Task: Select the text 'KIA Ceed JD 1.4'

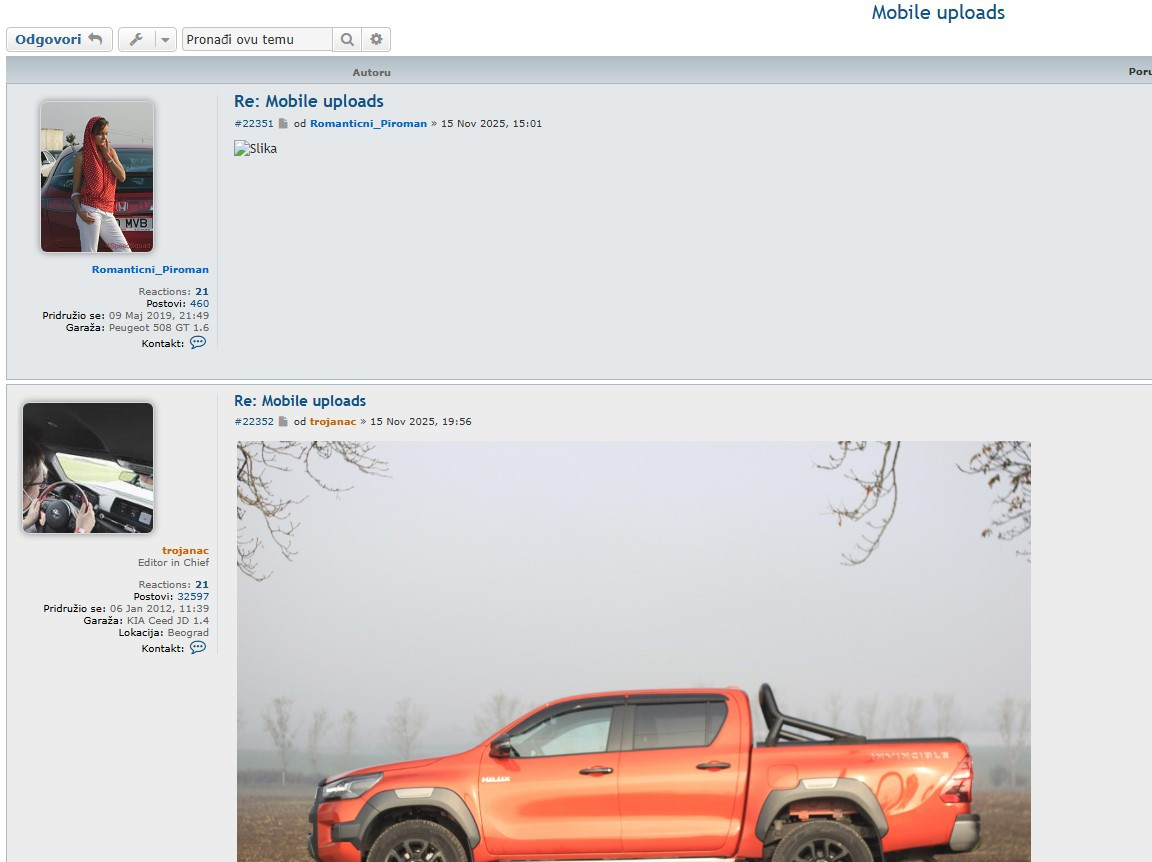Action: point(168,621)
